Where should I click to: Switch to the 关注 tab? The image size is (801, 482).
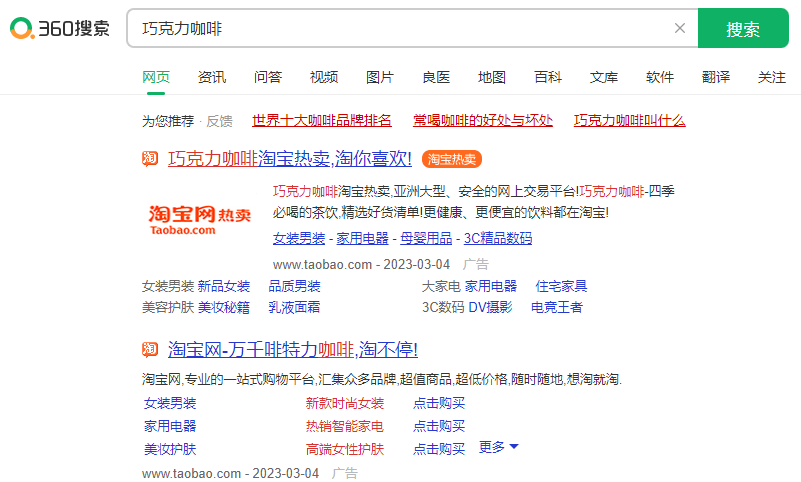pyautogui.click(x=771, y=77)
